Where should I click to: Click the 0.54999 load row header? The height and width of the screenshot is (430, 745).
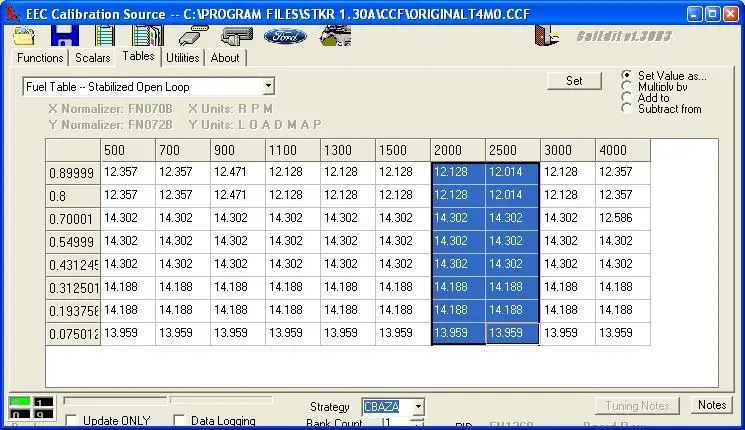tap(73, 242)
